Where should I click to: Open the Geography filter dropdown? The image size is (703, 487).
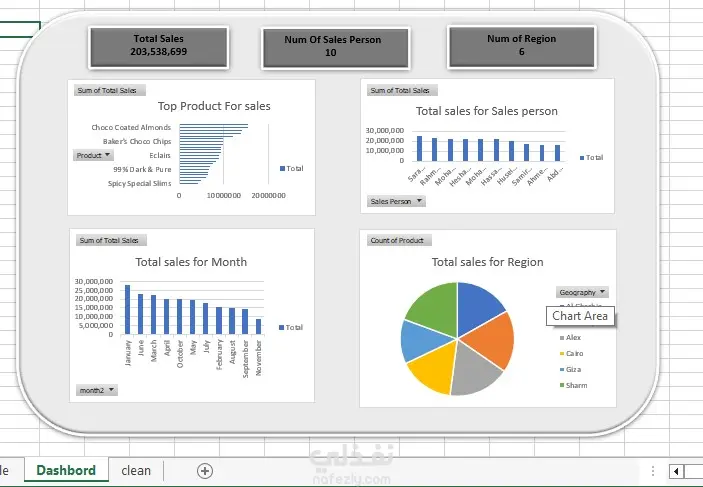coord(582,292)
